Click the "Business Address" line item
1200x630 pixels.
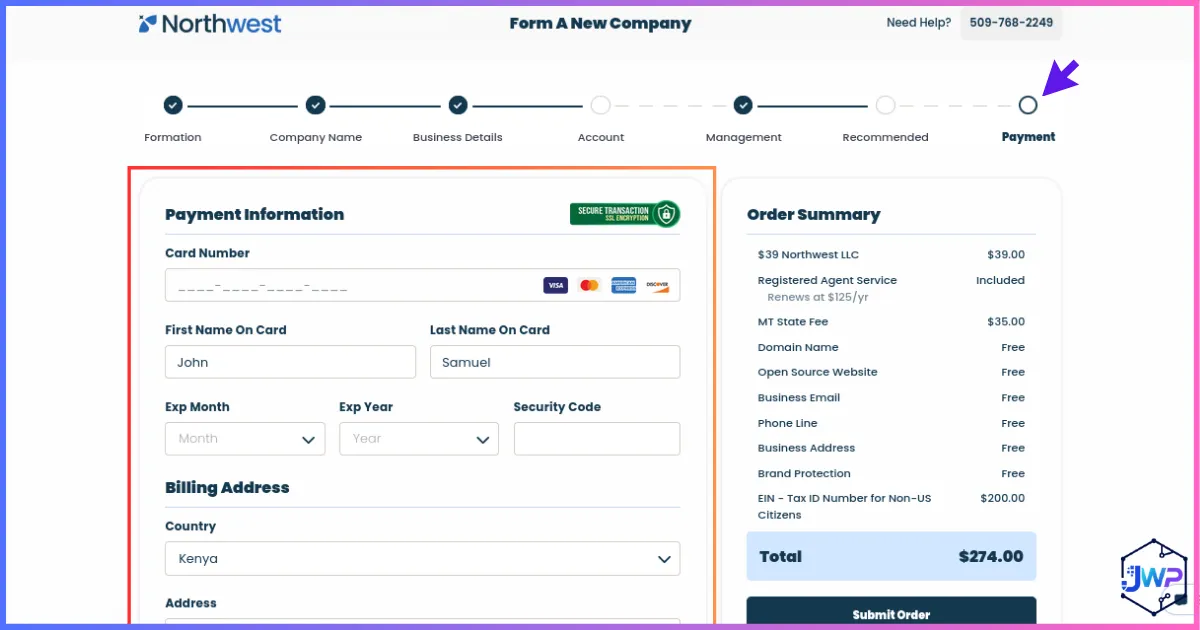[x=806, y=448]
